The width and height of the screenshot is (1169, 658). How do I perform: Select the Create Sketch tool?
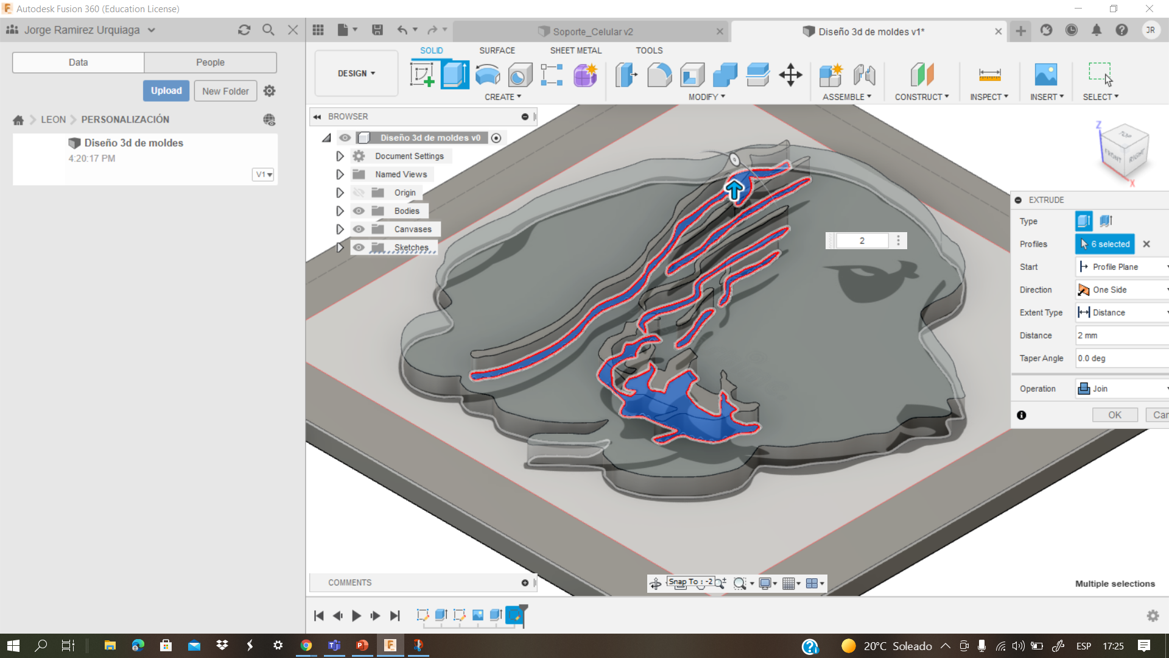pyautogui.click(x=422, y=75)
